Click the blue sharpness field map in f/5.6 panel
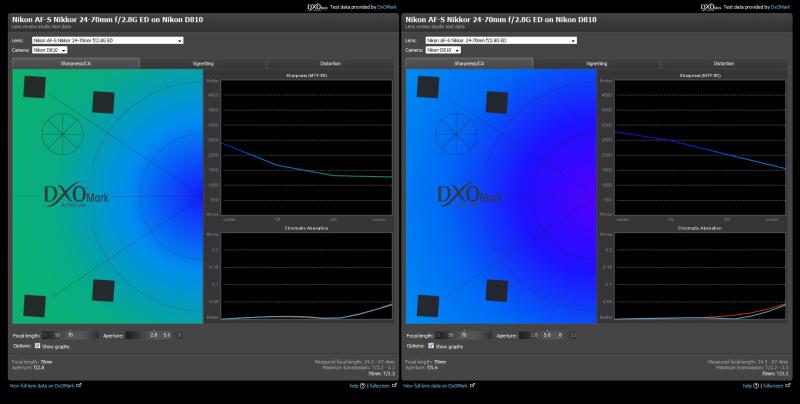This screenshot has width=800, height=404. point(501,196)
